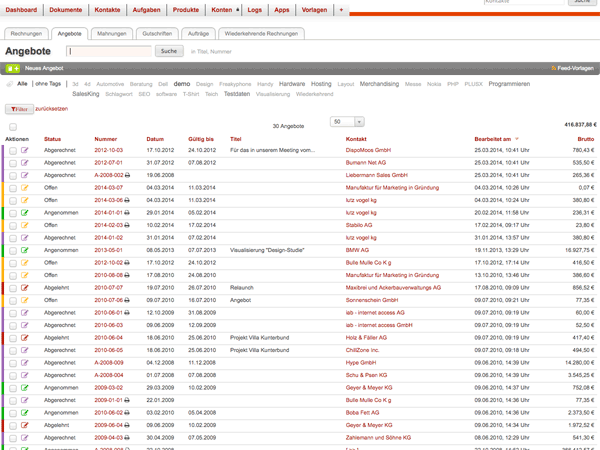Open offer number 2013-05-01
The width and height of the screenshot is (600, 450).
(109, 250)
